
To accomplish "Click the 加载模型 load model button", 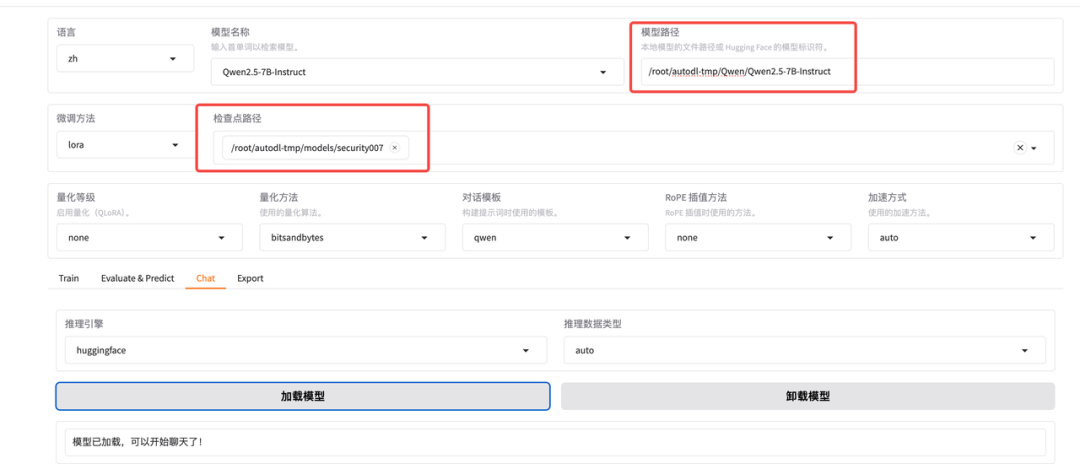I will [302, 397].
